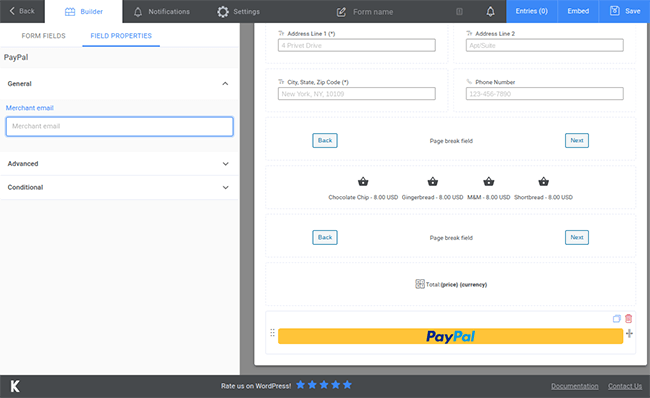
Task: Duplicate the PayPal field
Action: click(616, 319)
